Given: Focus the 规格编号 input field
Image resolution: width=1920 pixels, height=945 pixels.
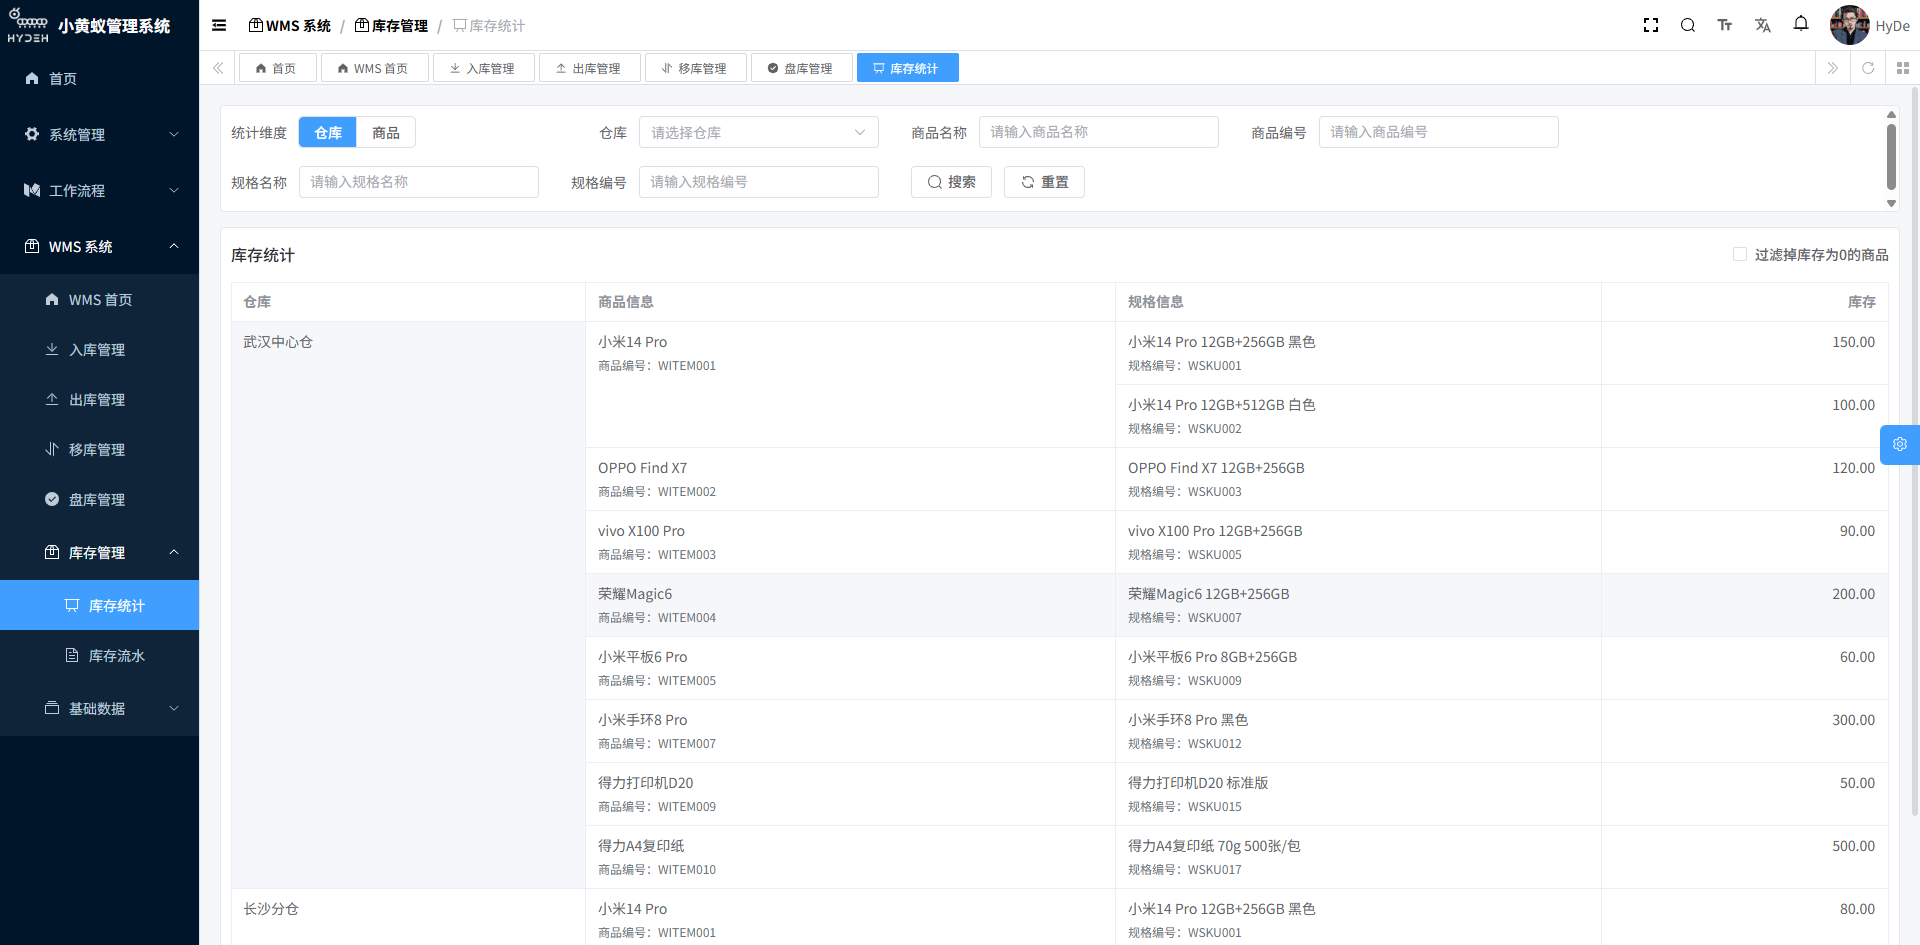Looking at the screenshot, I should [758, 182].
